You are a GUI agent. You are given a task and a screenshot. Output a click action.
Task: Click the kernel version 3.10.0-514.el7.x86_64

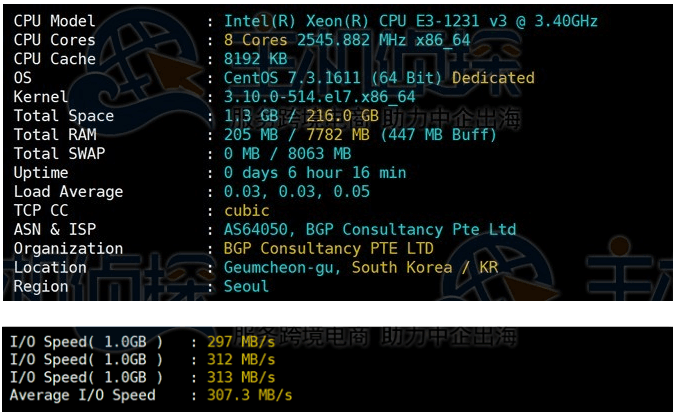[319, 97]
